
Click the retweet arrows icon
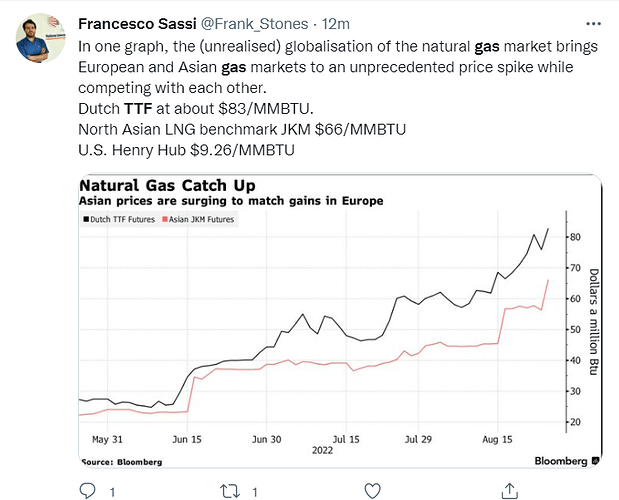coord(230,491)
